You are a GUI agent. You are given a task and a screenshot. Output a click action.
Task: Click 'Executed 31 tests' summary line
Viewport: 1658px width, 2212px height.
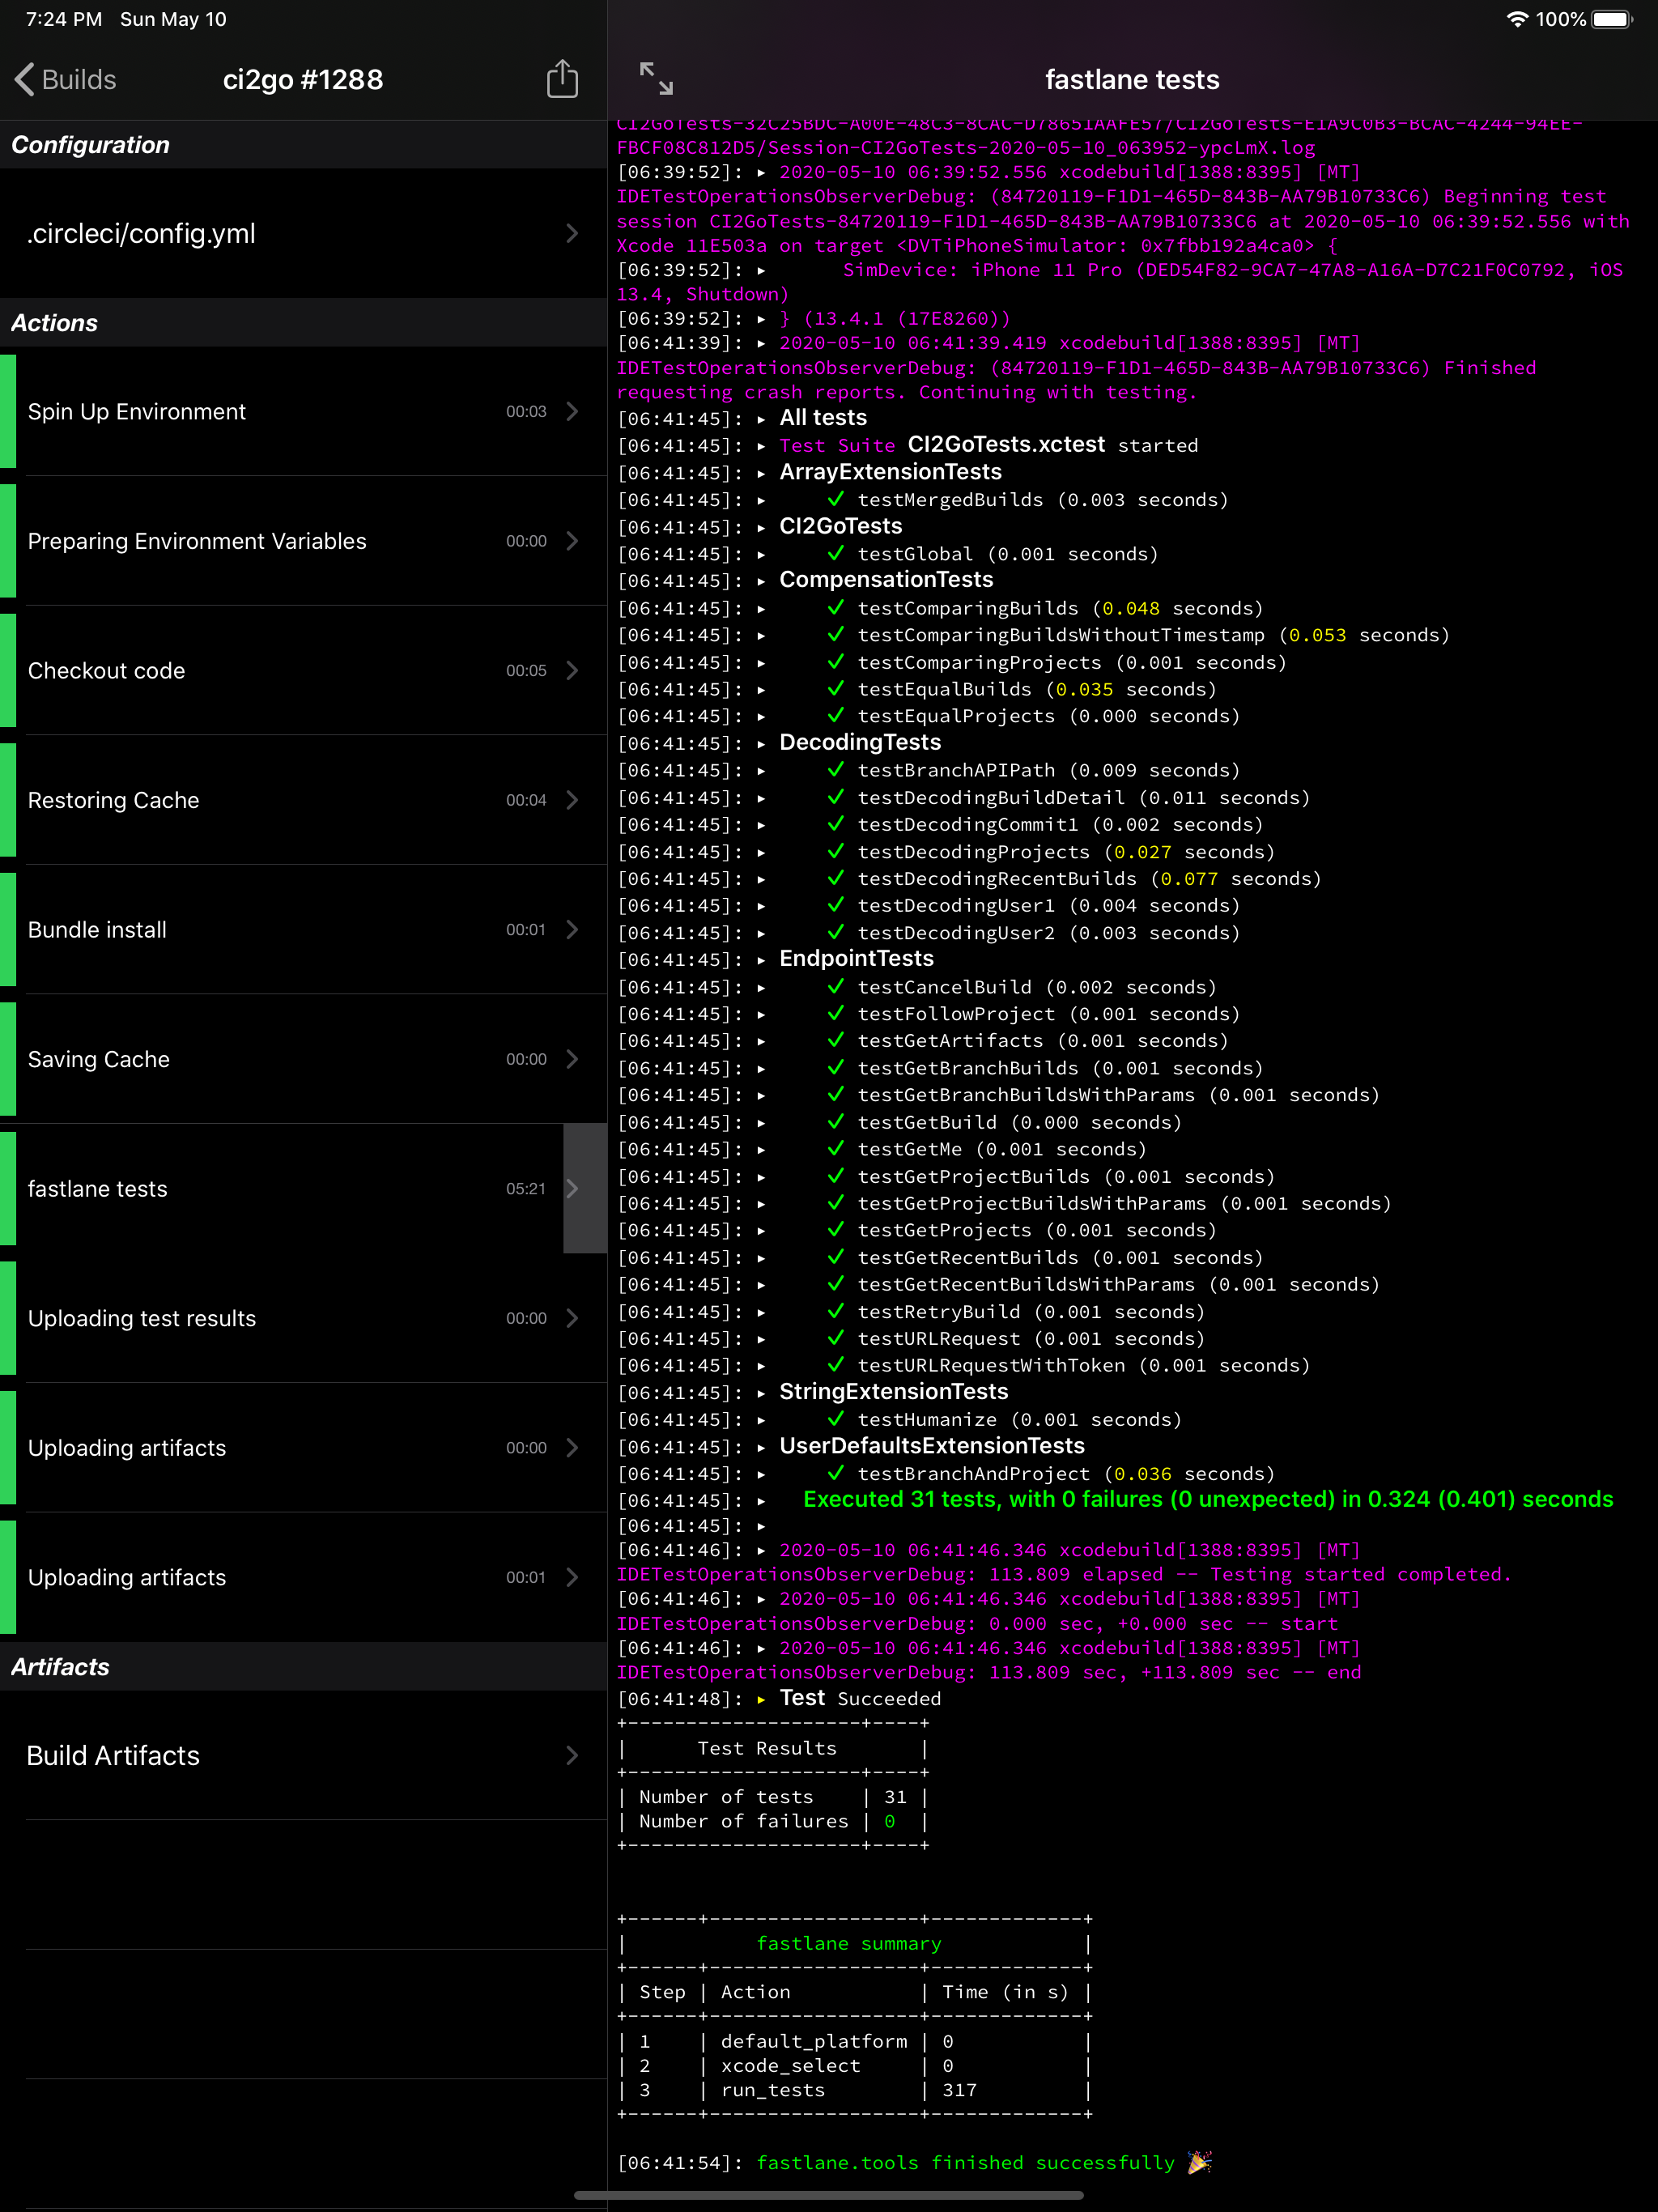[x=1208, y=1499]
